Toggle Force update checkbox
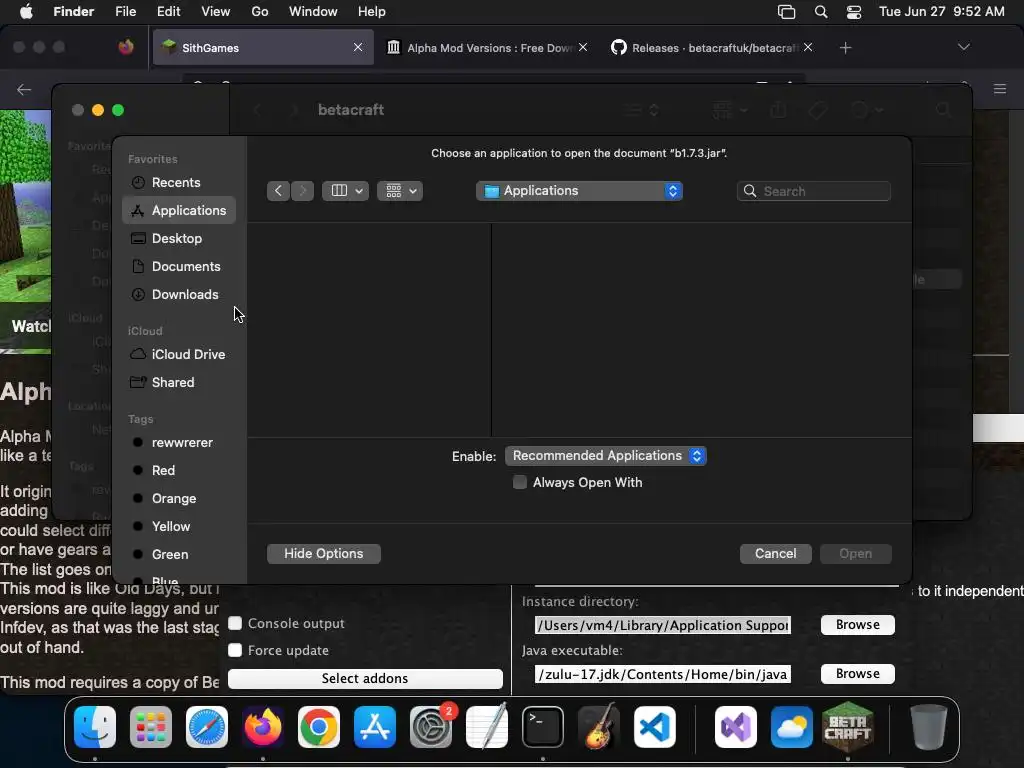This screenshot has width=1024, height=768. 235,650
